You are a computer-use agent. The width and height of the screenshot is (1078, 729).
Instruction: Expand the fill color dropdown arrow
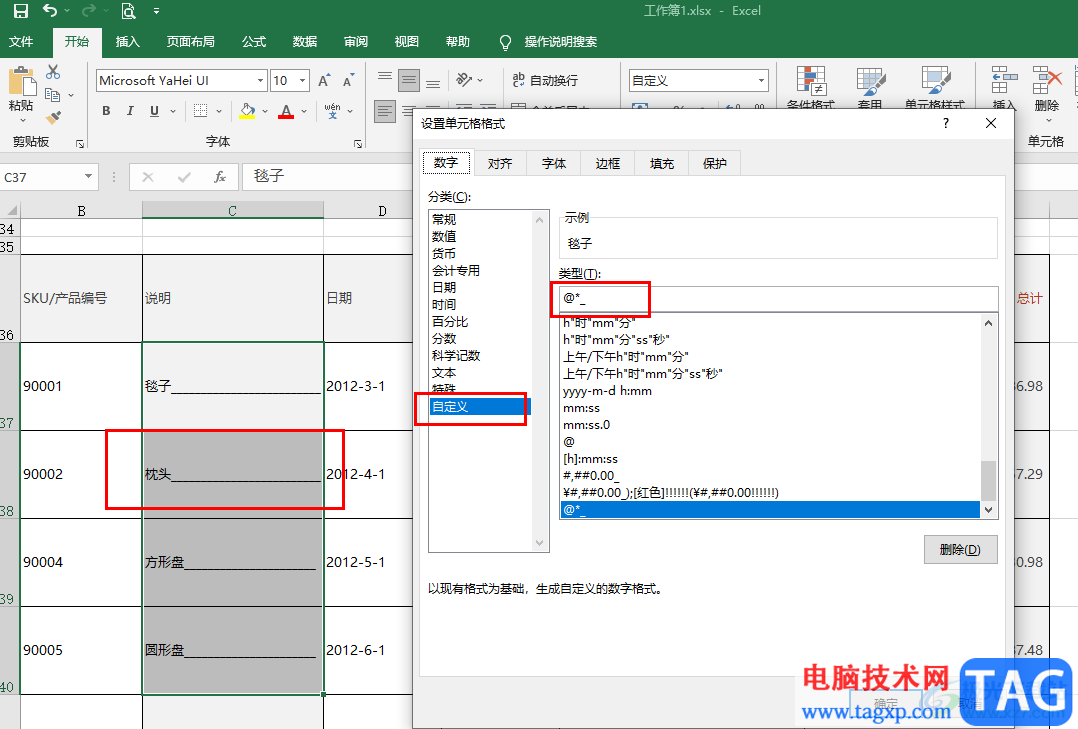pos(265,111)
